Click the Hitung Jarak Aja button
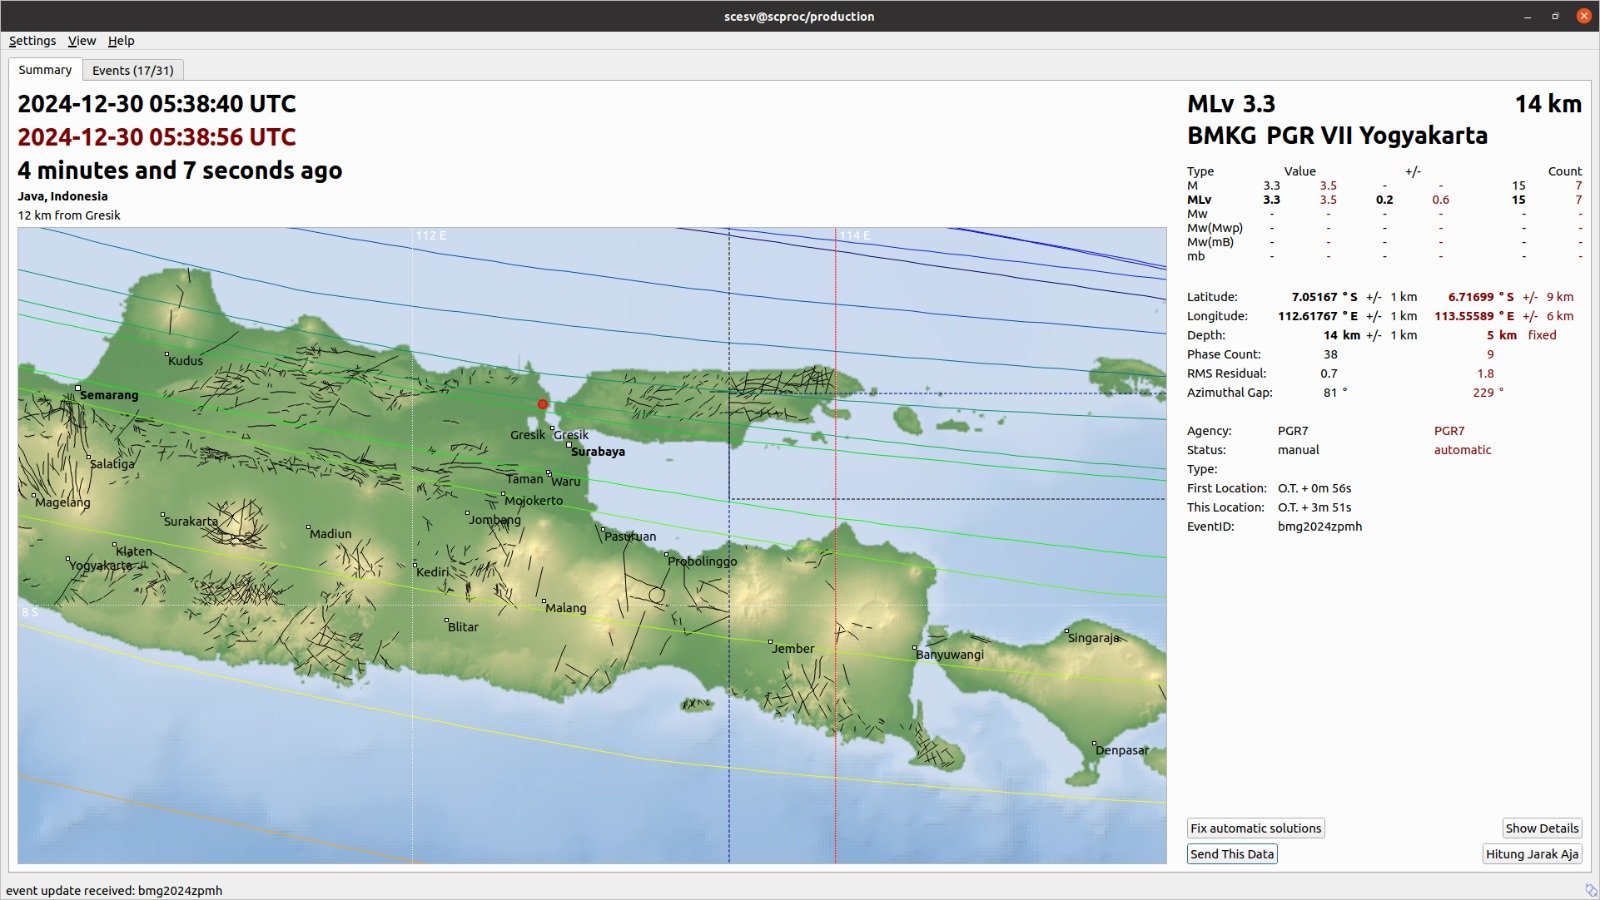 tap(1531, 854)
